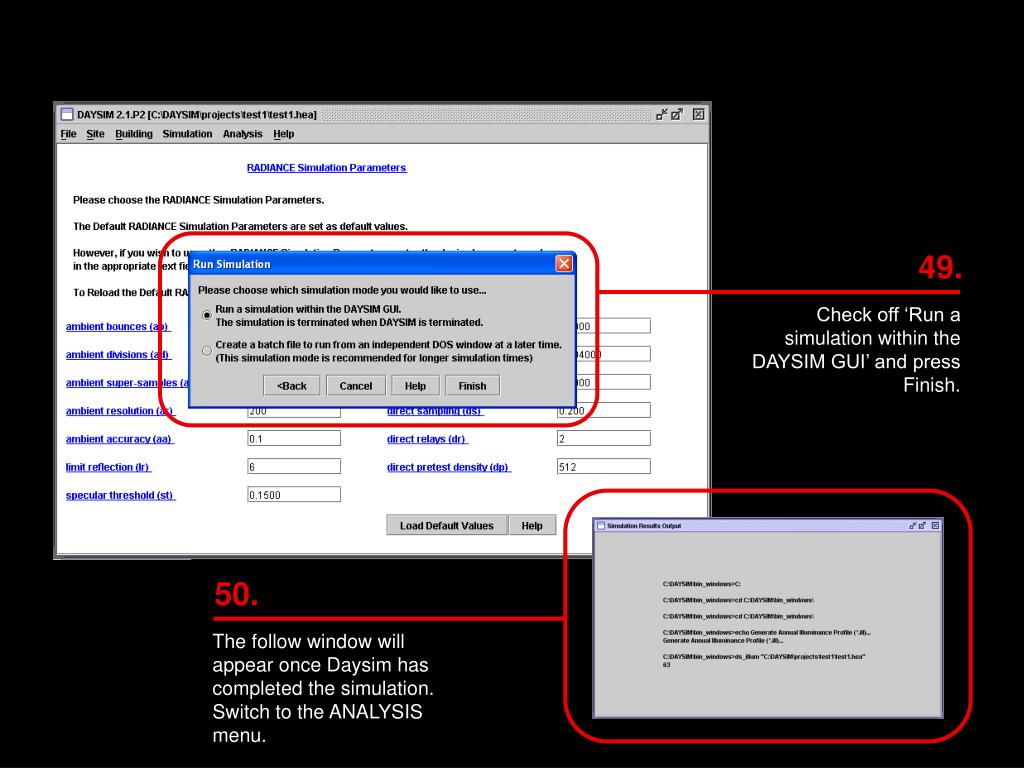Maximize the DAYSIM main window
The height and width of the screenshot is (768, 1024).
click(x=677, y=114)
